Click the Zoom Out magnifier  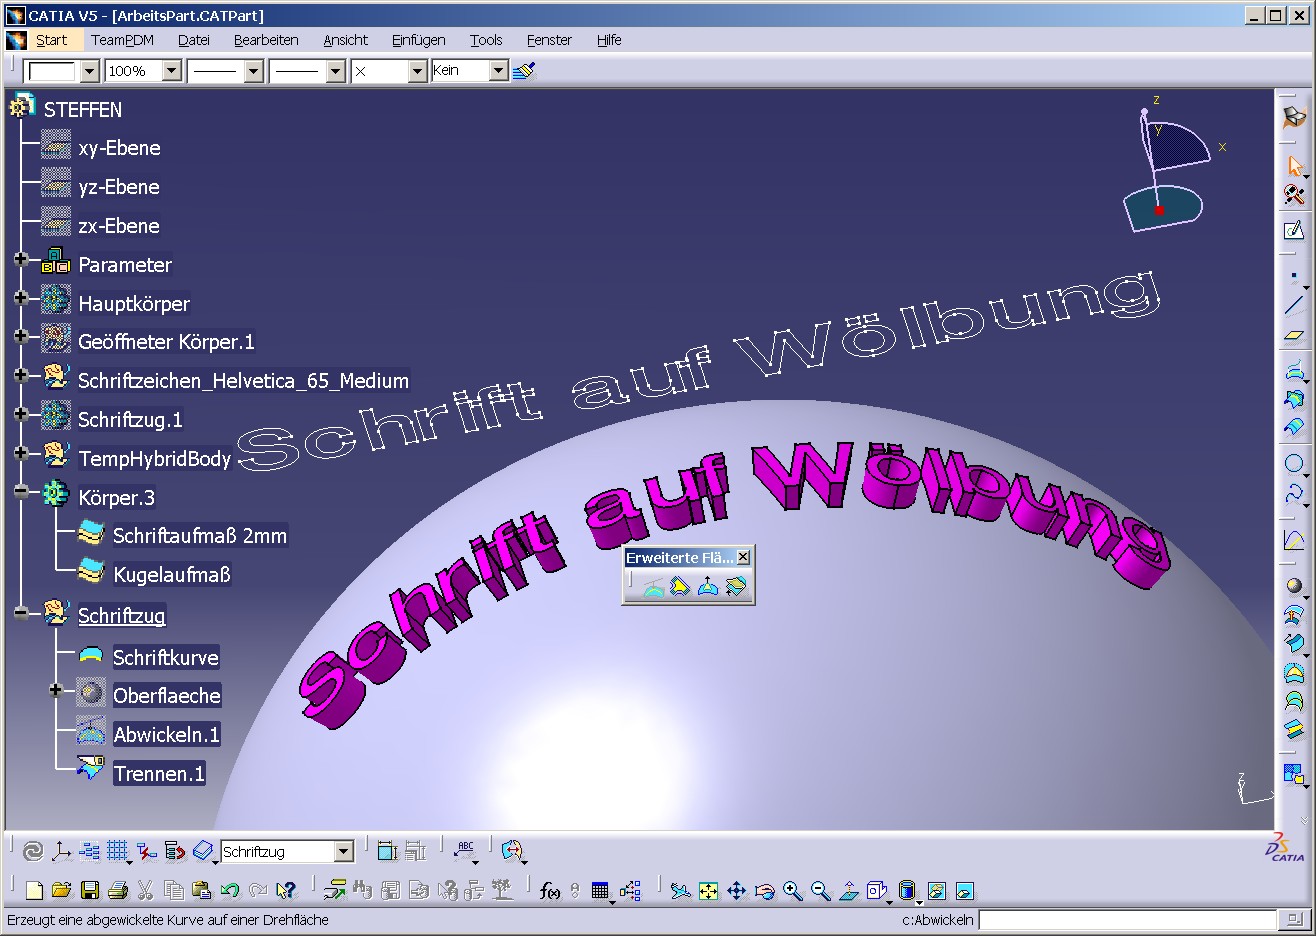click(x=820, y=890)
